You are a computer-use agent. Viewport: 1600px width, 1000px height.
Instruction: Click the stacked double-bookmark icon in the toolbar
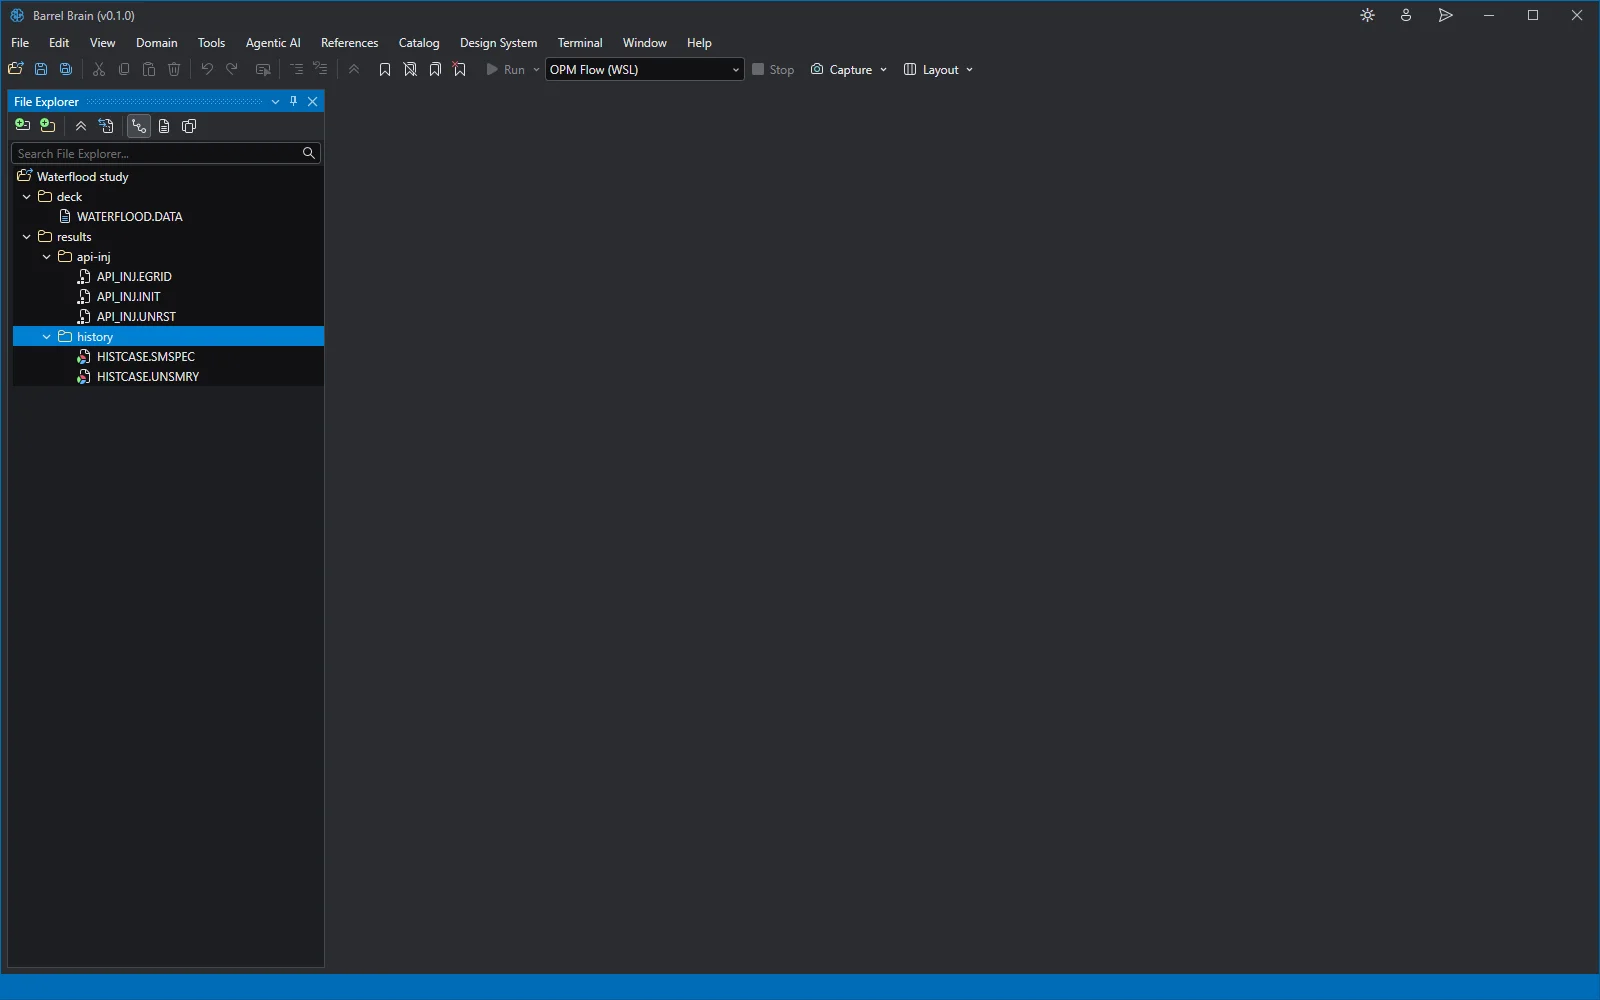click(435, 69)
